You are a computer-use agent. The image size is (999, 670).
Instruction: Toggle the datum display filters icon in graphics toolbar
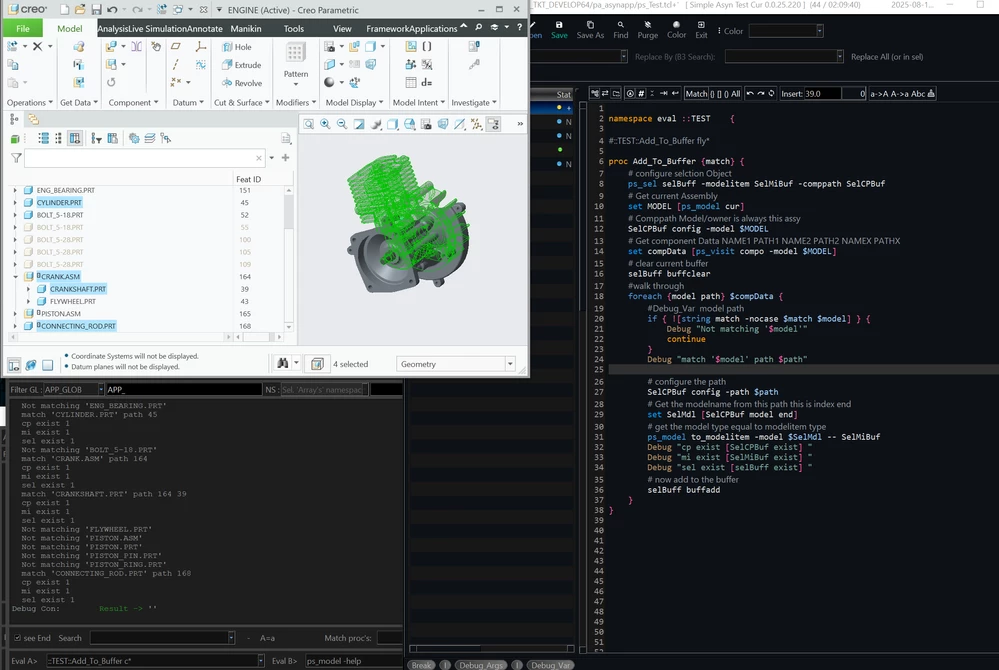476,124
